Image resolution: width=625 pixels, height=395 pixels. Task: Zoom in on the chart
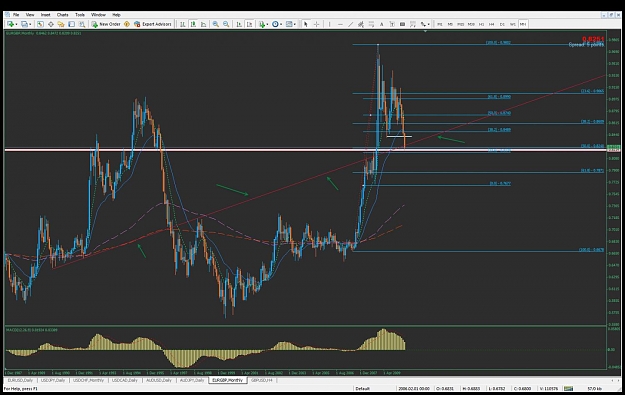[216, 24]
